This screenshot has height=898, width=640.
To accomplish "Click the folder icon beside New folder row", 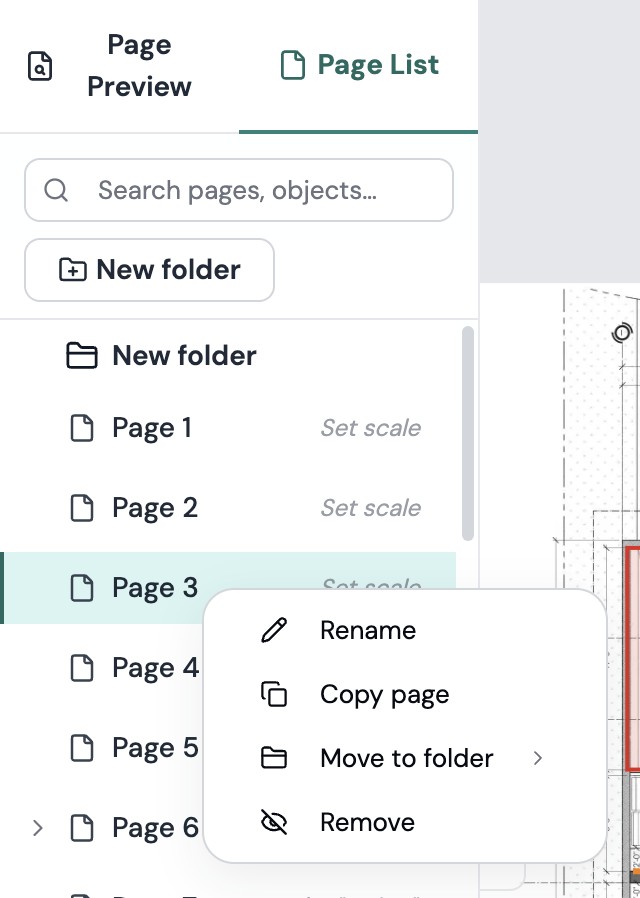I will pyautogui.click(x=82, y=356).
